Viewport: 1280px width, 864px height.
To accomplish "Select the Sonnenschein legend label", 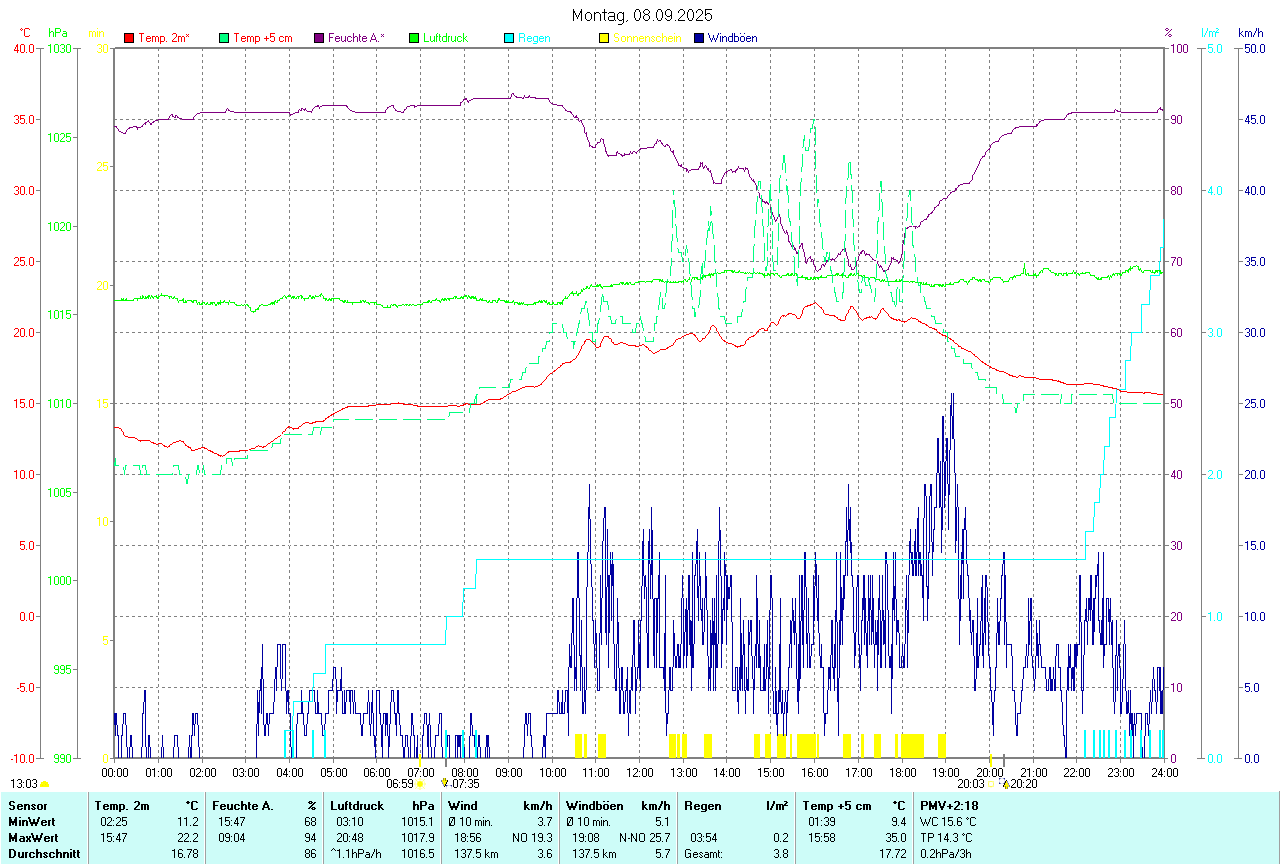I will [647, 38].
